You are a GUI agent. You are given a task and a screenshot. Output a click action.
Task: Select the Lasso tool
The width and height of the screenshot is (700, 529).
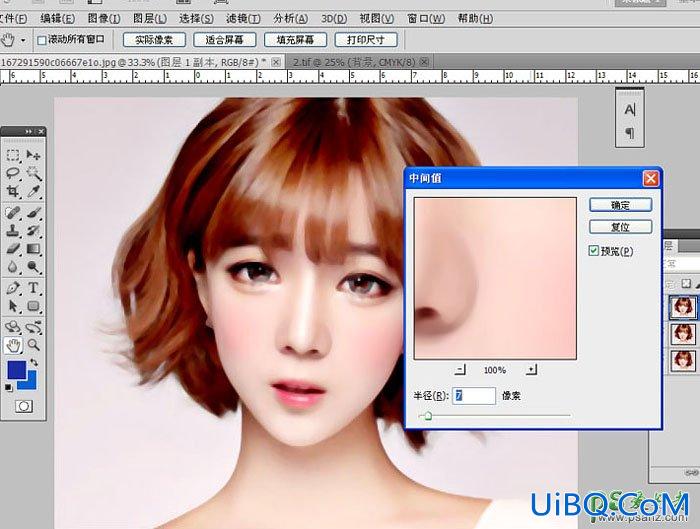click(x=13, y=173)
